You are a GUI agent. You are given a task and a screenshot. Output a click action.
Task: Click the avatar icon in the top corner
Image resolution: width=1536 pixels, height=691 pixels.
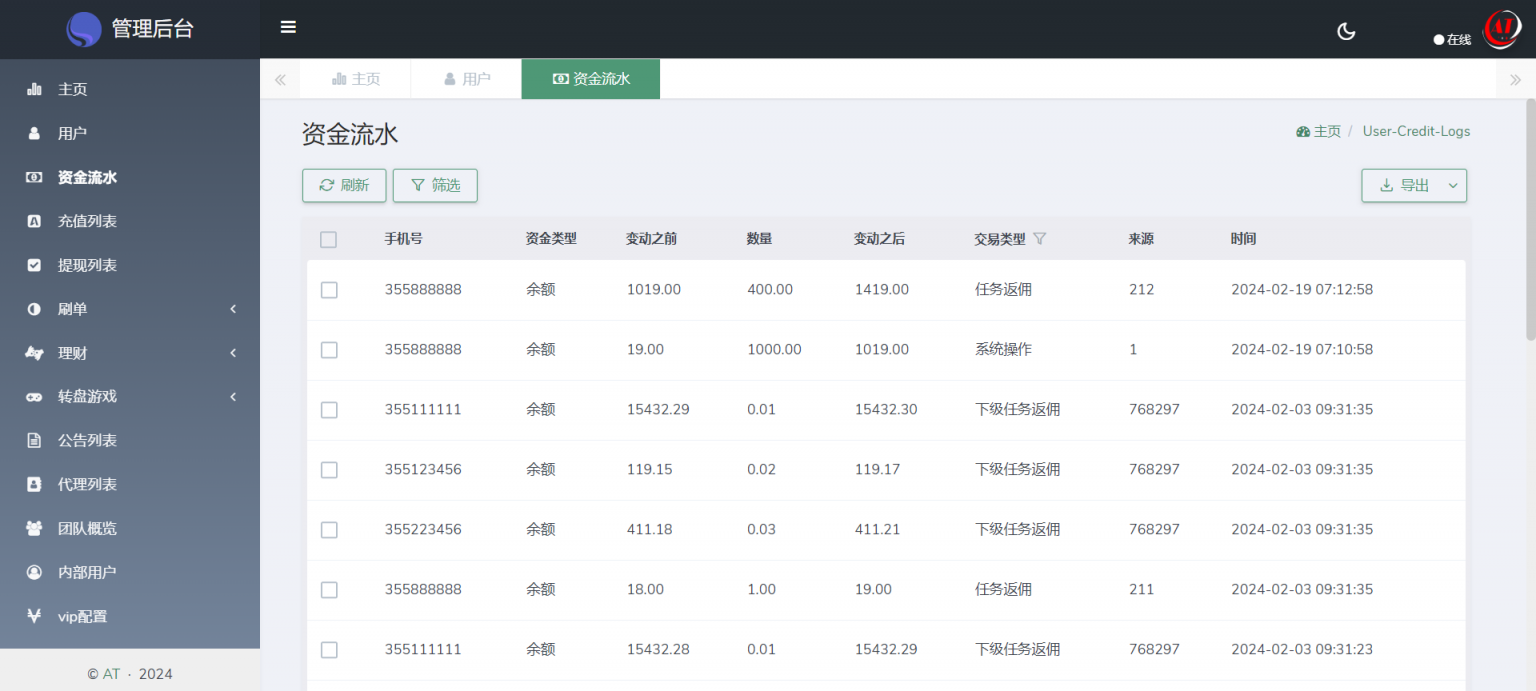point(1501,29)
